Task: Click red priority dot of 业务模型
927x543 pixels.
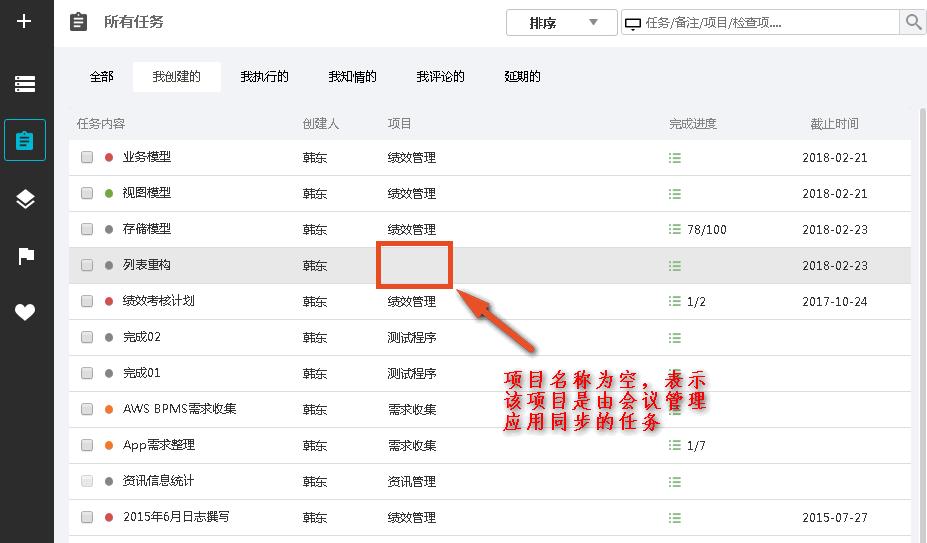Action: [109, 157]
